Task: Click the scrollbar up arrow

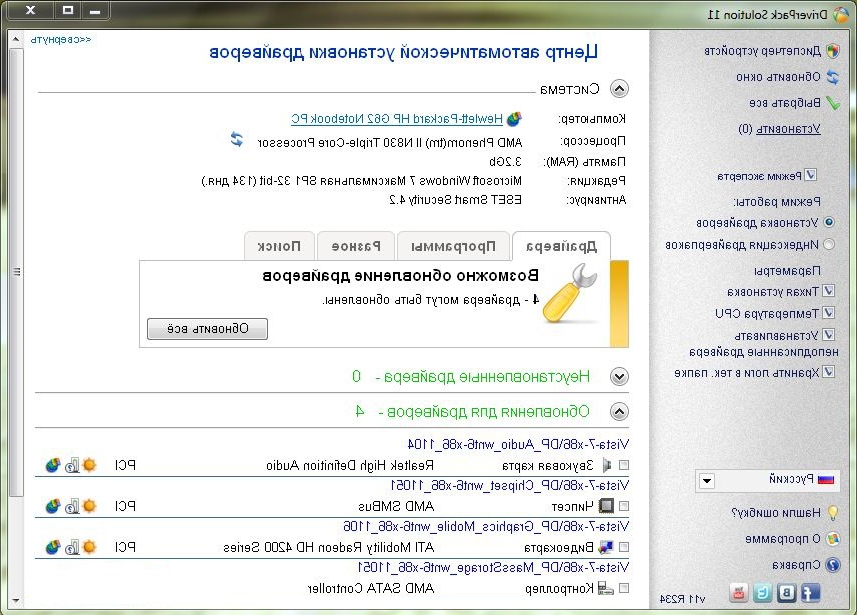Action: (x=16, y=39)
